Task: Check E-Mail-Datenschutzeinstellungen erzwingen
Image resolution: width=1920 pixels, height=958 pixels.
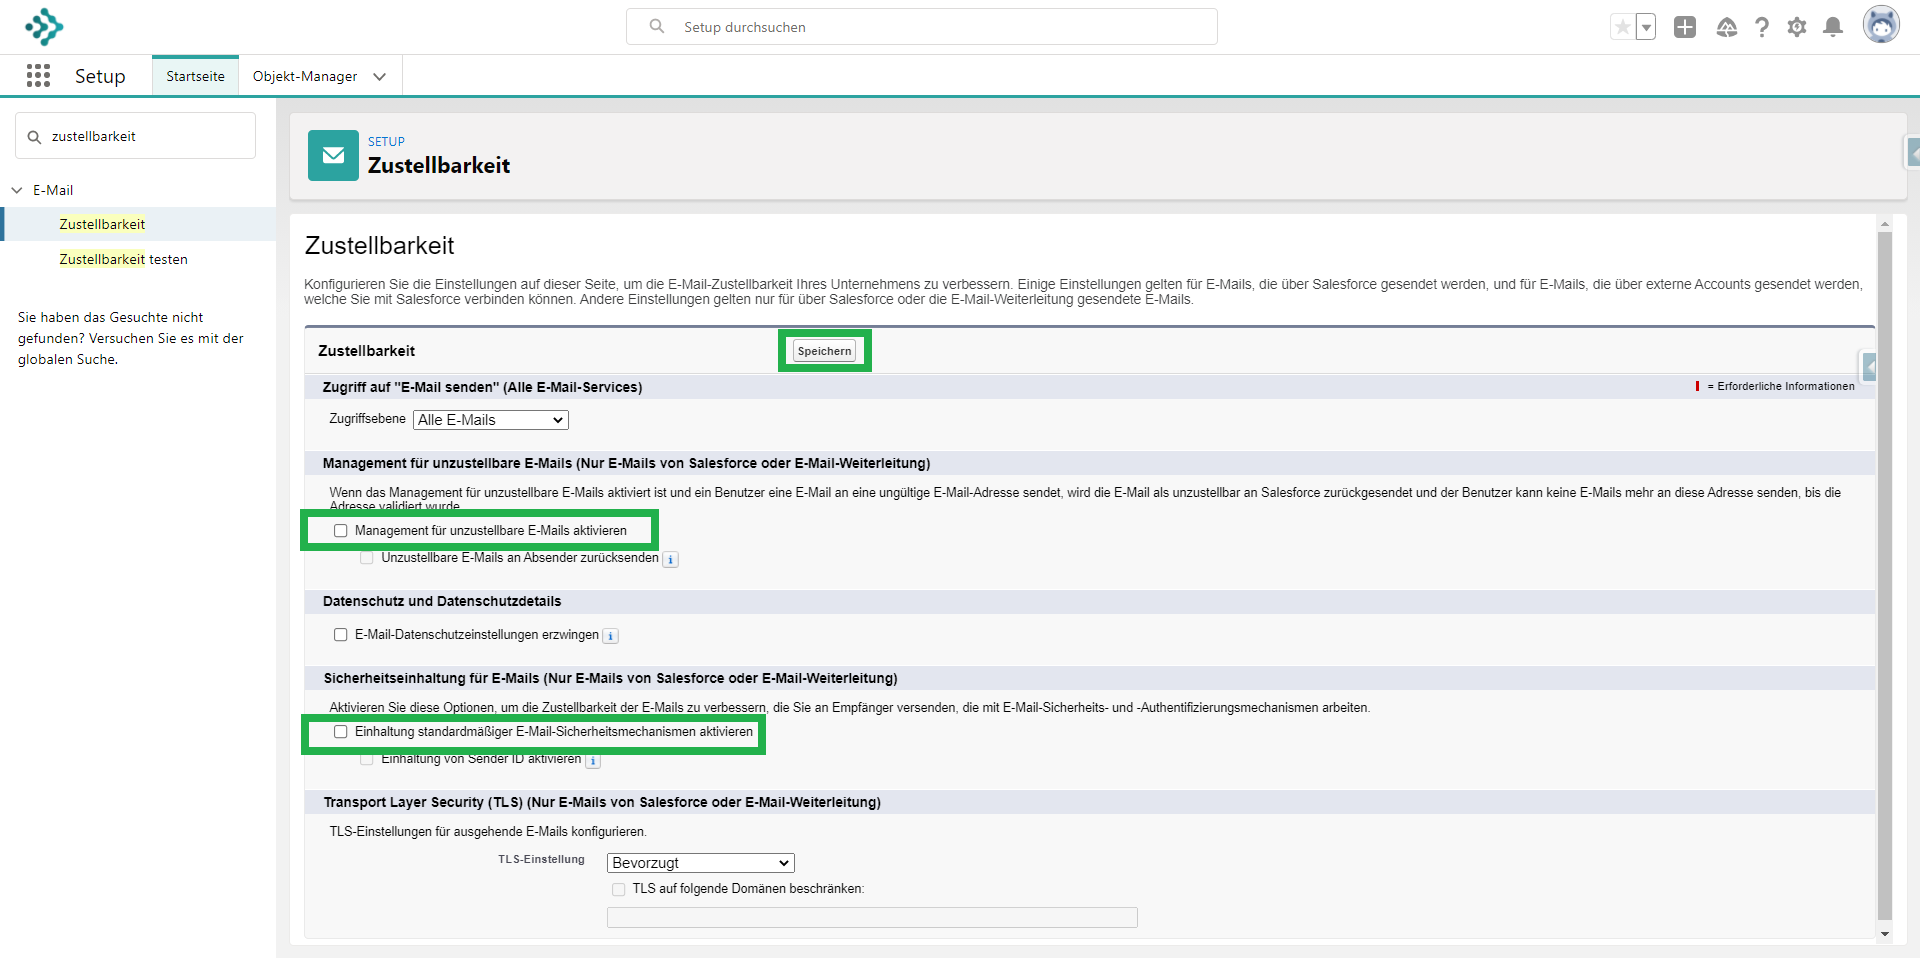Action: (x=341, y=635)
